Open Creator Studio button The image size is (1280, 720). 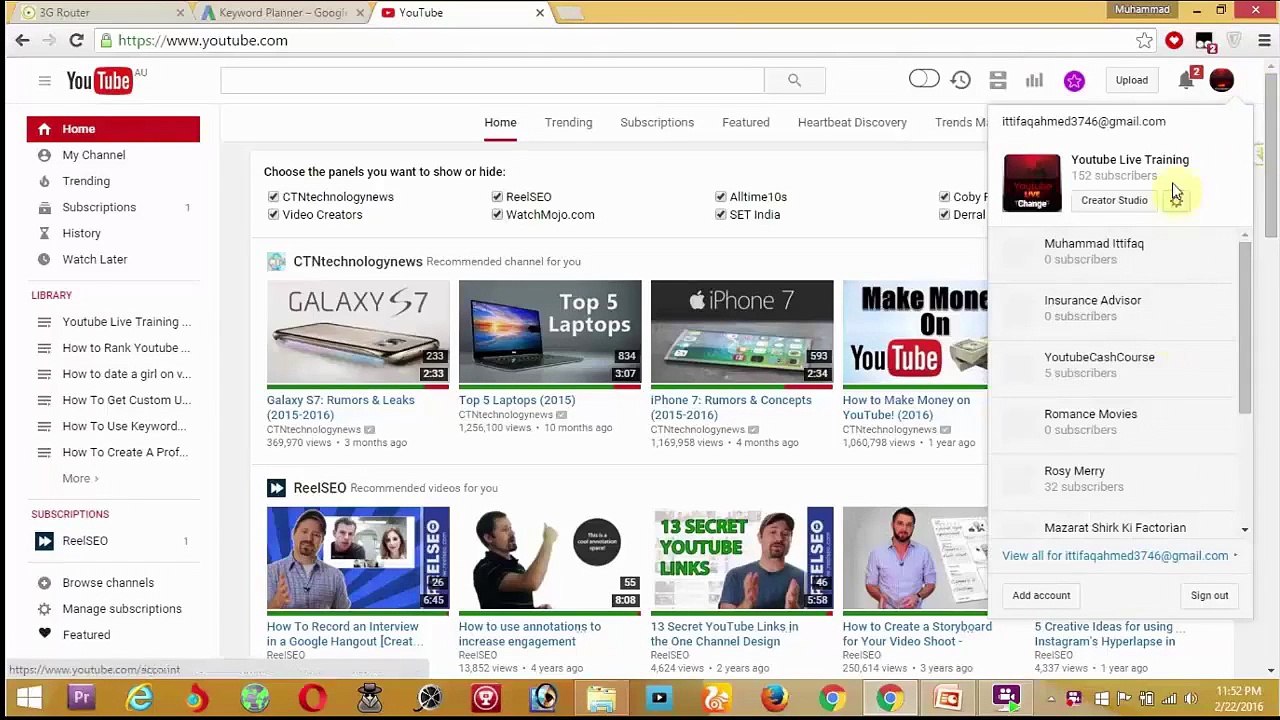(1114, 200)
